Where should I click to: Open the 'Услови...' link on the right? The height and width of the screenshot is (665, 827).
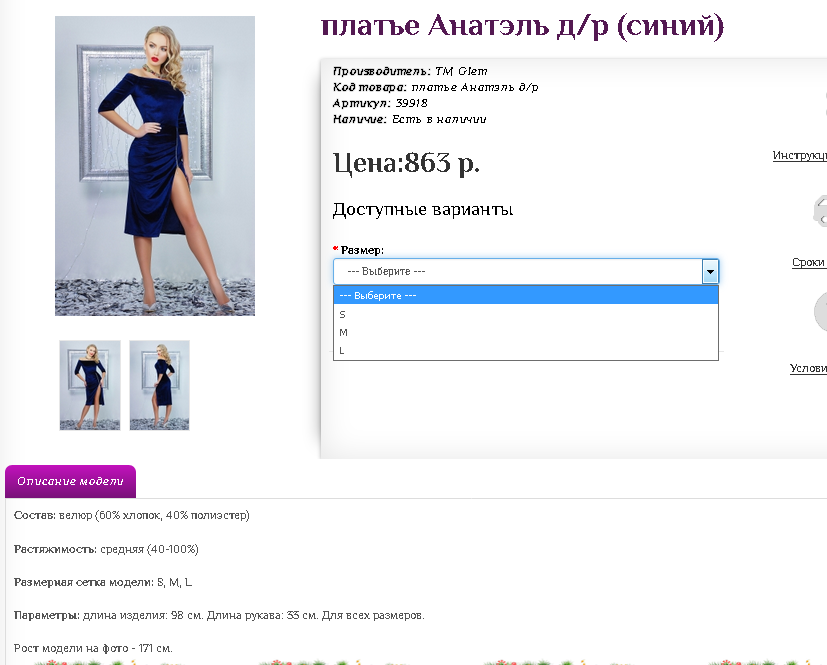pyautogui.click(x=808, y=368)
